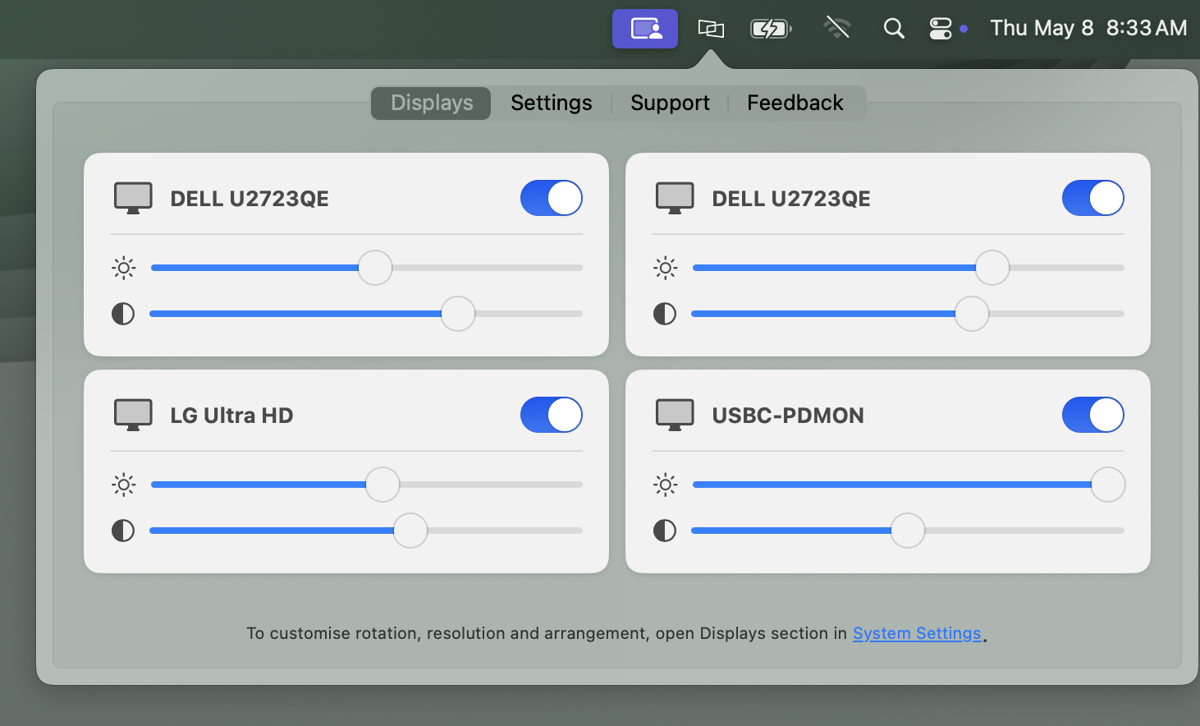The image size is (1200, 726).
Task: Switch to the Settings tab
Action: (551, 102)
